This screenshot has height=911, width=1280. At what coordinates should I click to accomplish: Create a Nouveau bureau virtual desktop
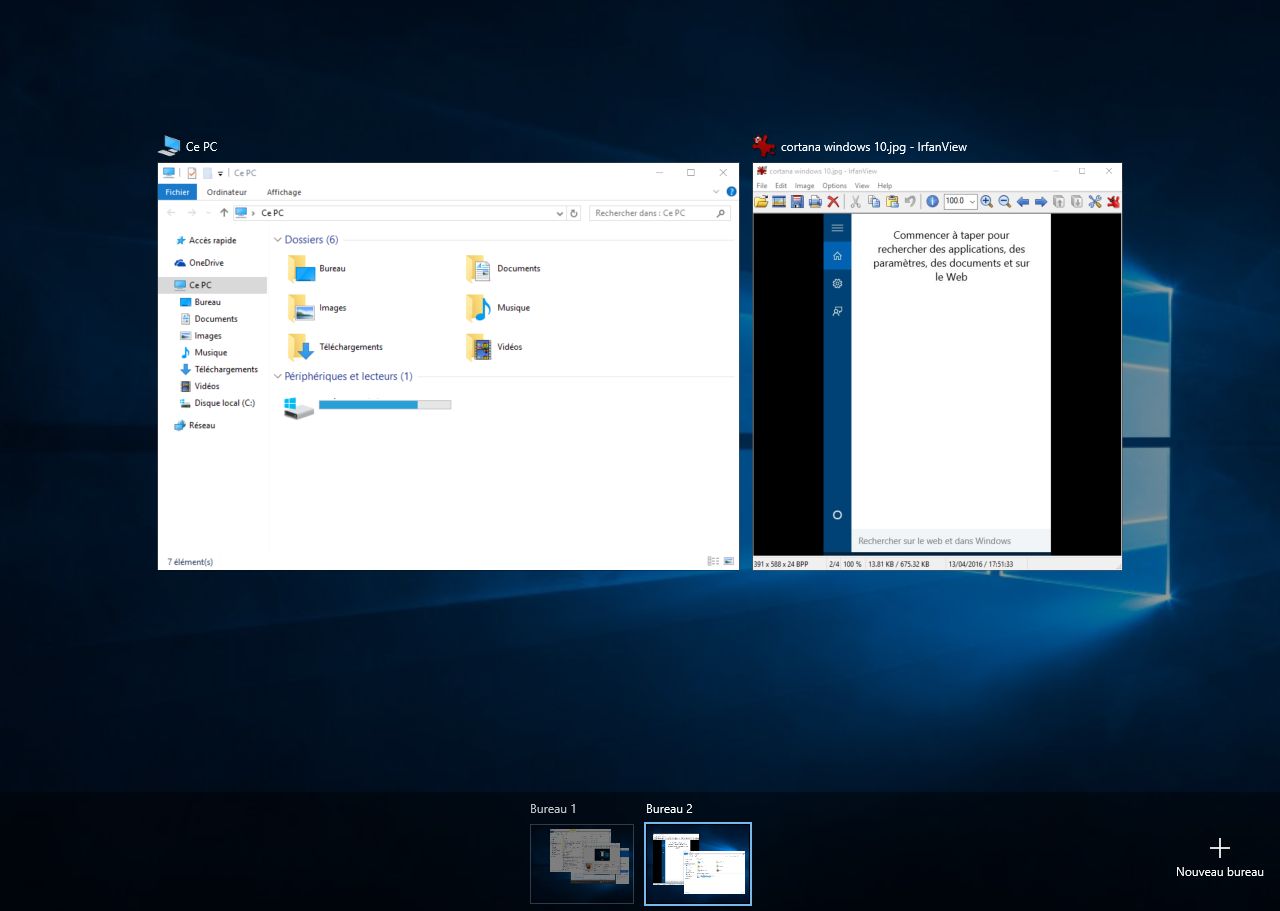click(1220, 848)
